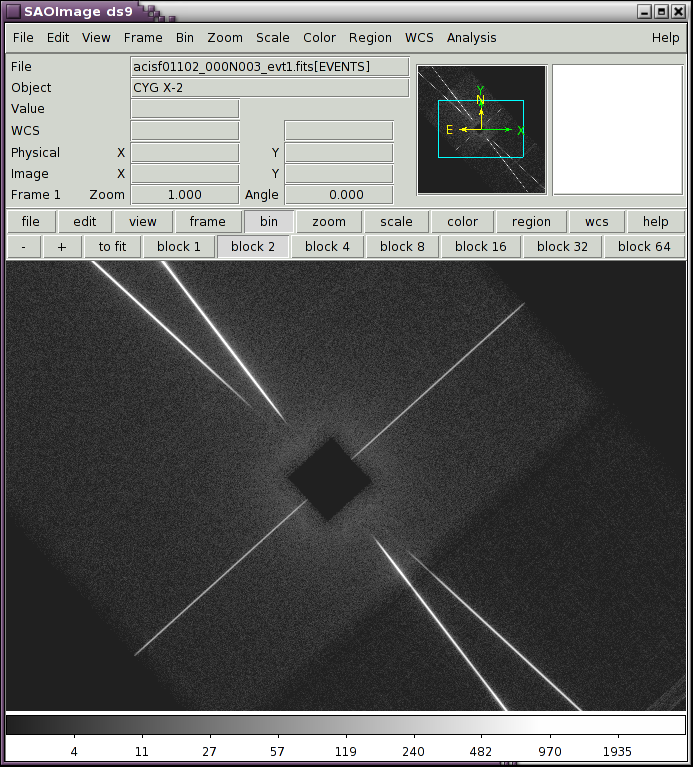The image size is (693, 767).
Task: Choose block 16 binning
Action: point(480,247)
